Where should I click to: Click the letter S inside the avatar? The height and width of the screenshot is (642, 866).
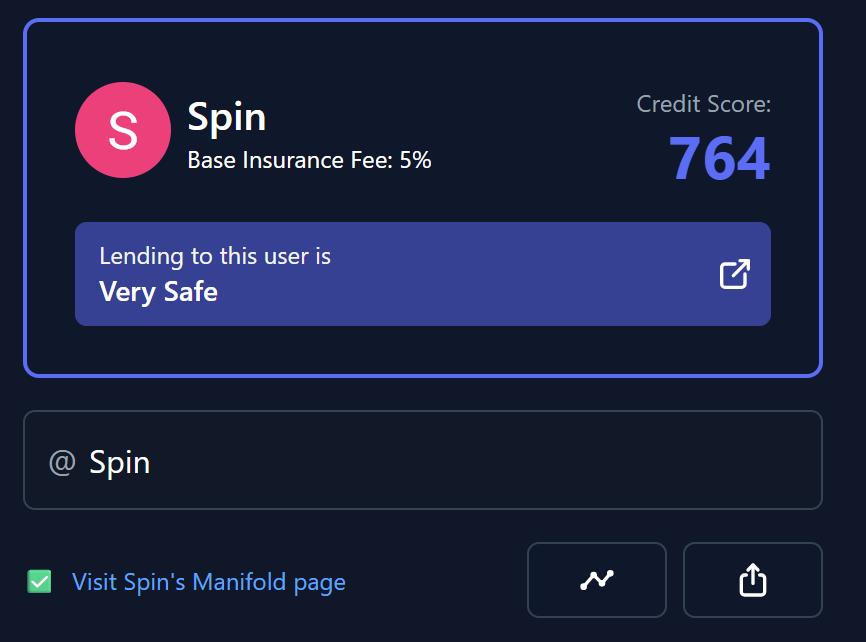coord(123,130)
